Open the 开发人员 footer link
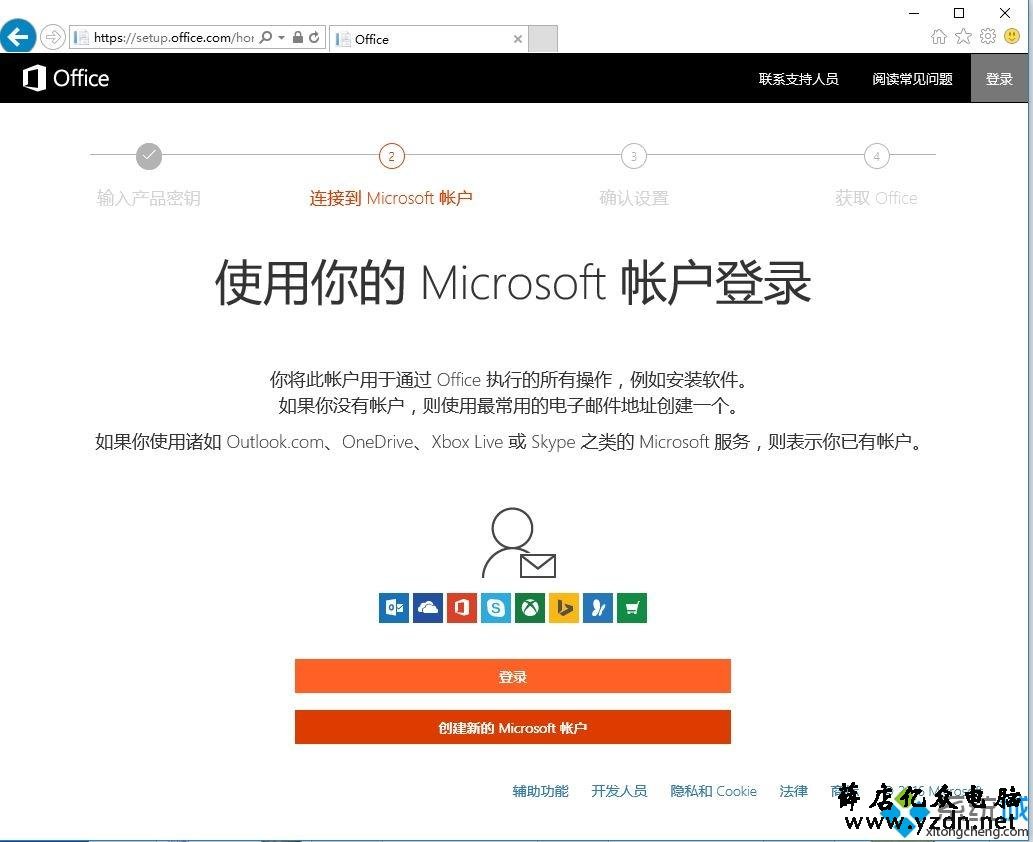 pos(619,791)
